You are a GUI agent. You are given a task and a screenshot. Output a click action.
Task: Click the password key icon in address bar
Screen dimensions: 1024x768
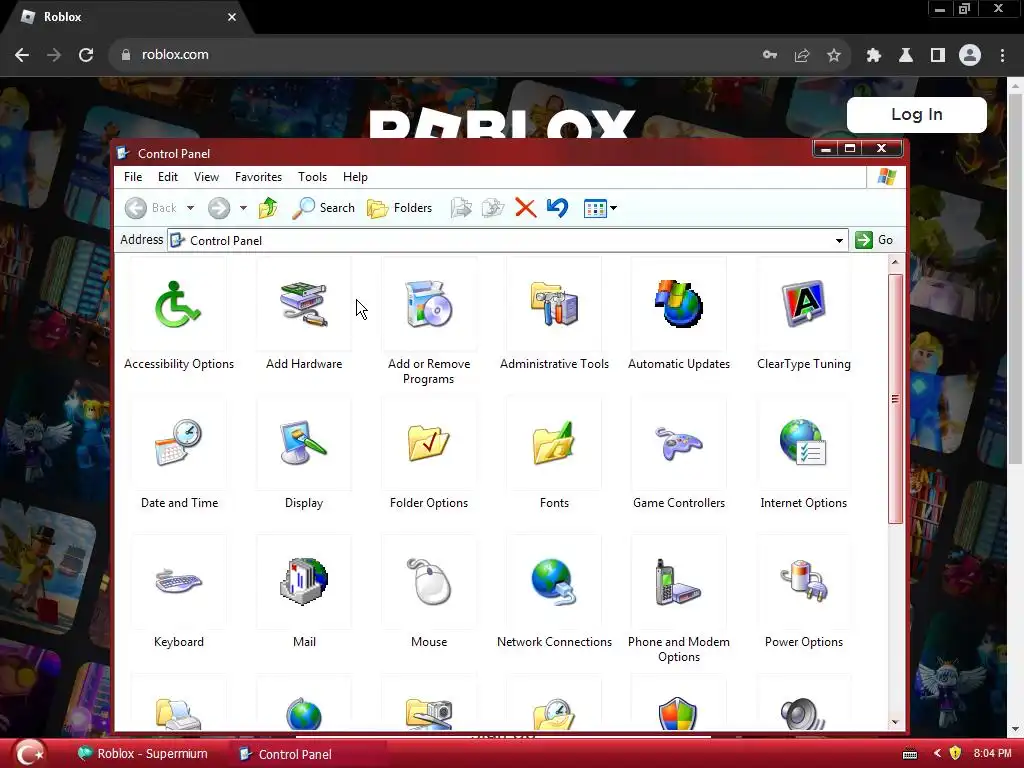pos(770,56)
